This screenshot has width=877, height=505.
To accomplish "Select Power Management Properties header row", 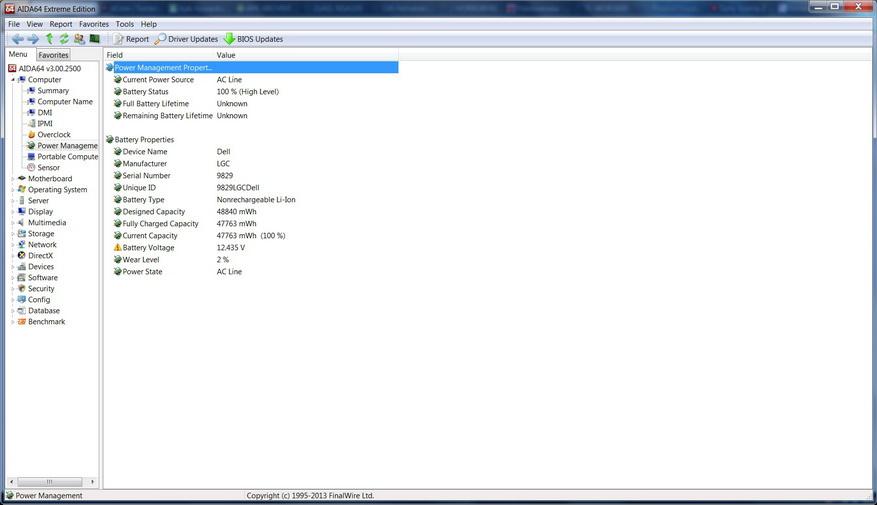I will tap(252, 68).
